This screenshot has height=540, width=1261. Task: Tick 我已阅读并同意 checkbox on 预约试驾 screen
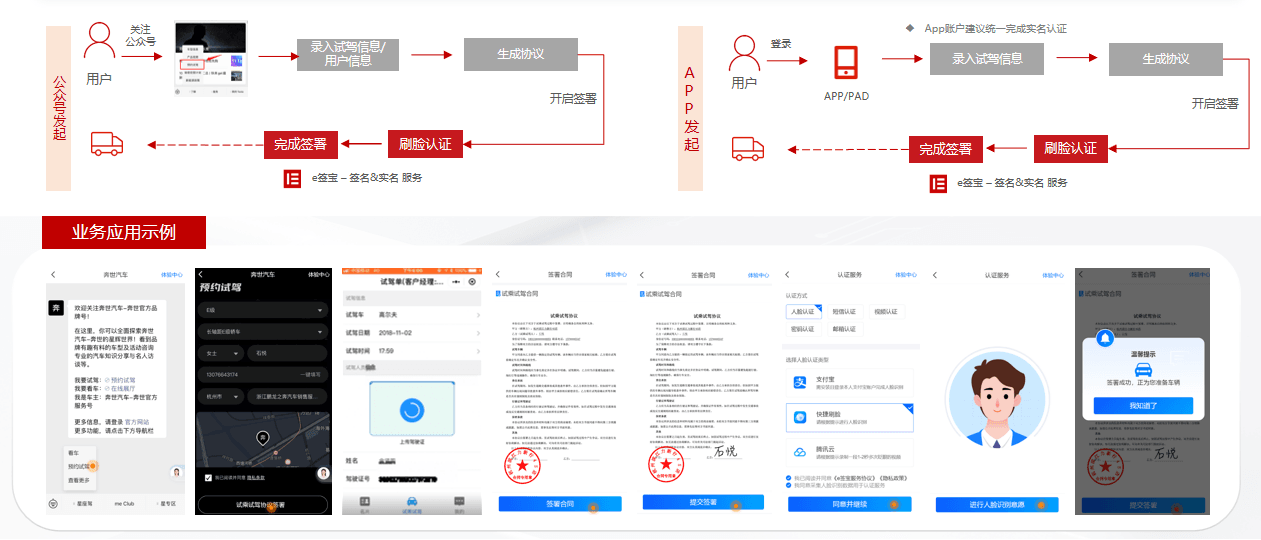point(207,477)
